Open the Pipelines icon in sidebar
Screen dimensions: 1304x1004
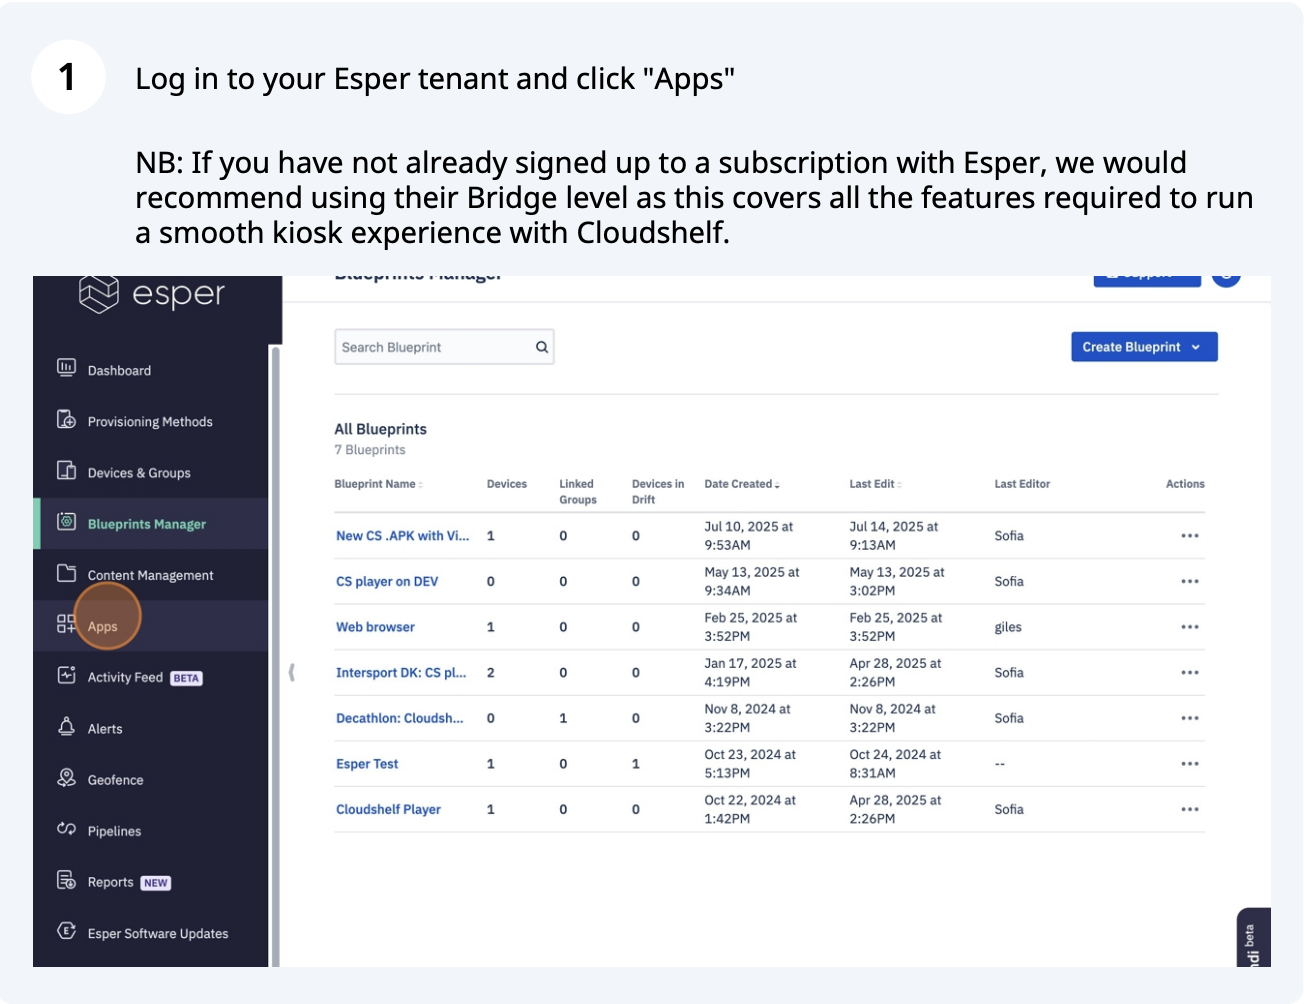pos(66,829)
